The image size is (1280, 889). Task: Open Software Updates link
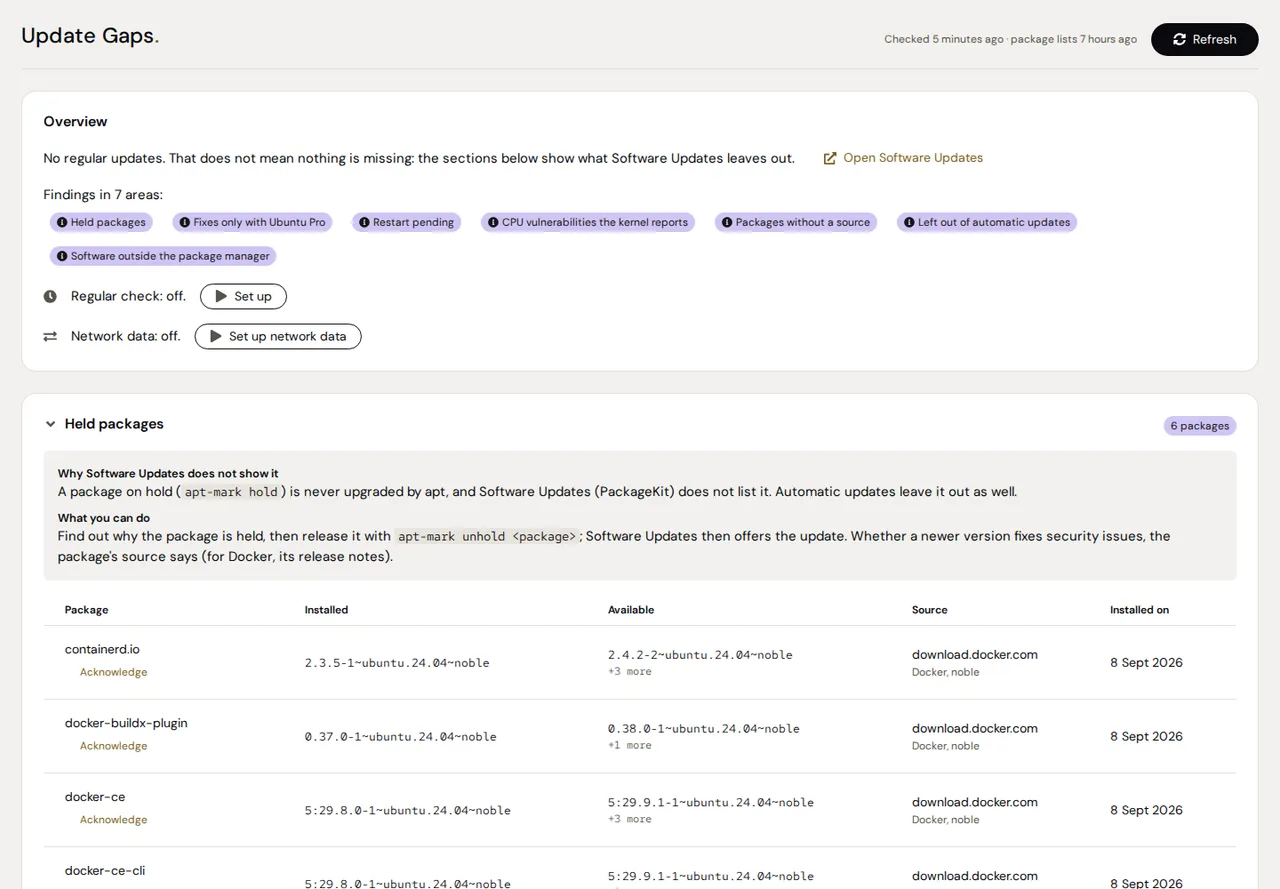pos(903,158)
